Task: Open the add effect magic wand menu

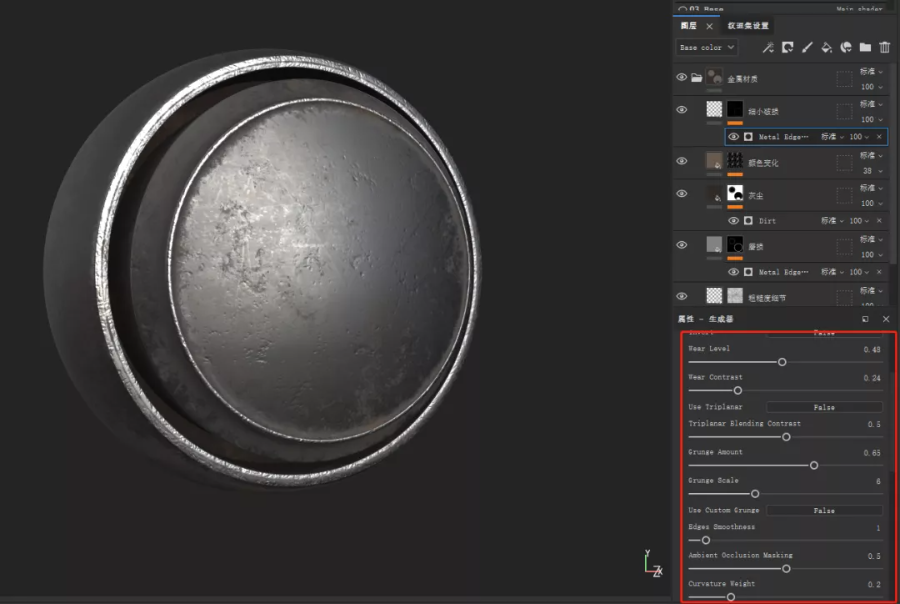Action: [768, 47]
